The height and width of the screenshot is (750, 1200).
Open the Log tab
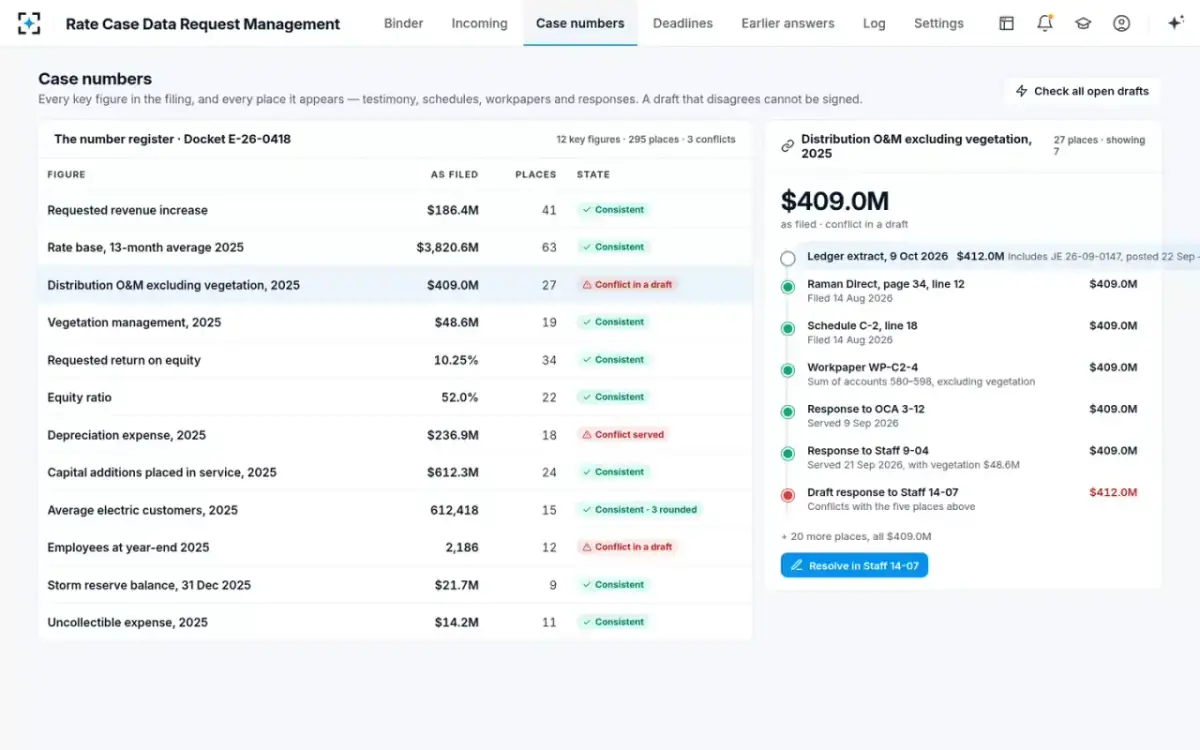tap(874, 23)
